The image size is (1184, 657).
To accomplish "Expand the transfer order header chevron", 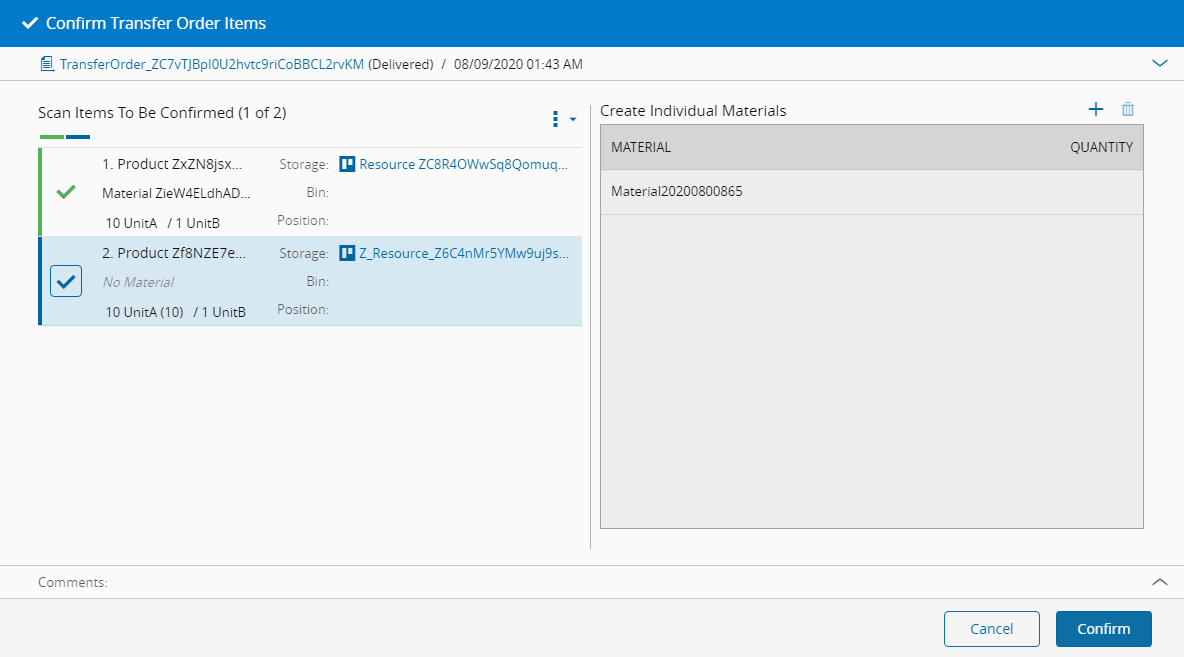I will pyautogui.click(x=1160, y=63).
